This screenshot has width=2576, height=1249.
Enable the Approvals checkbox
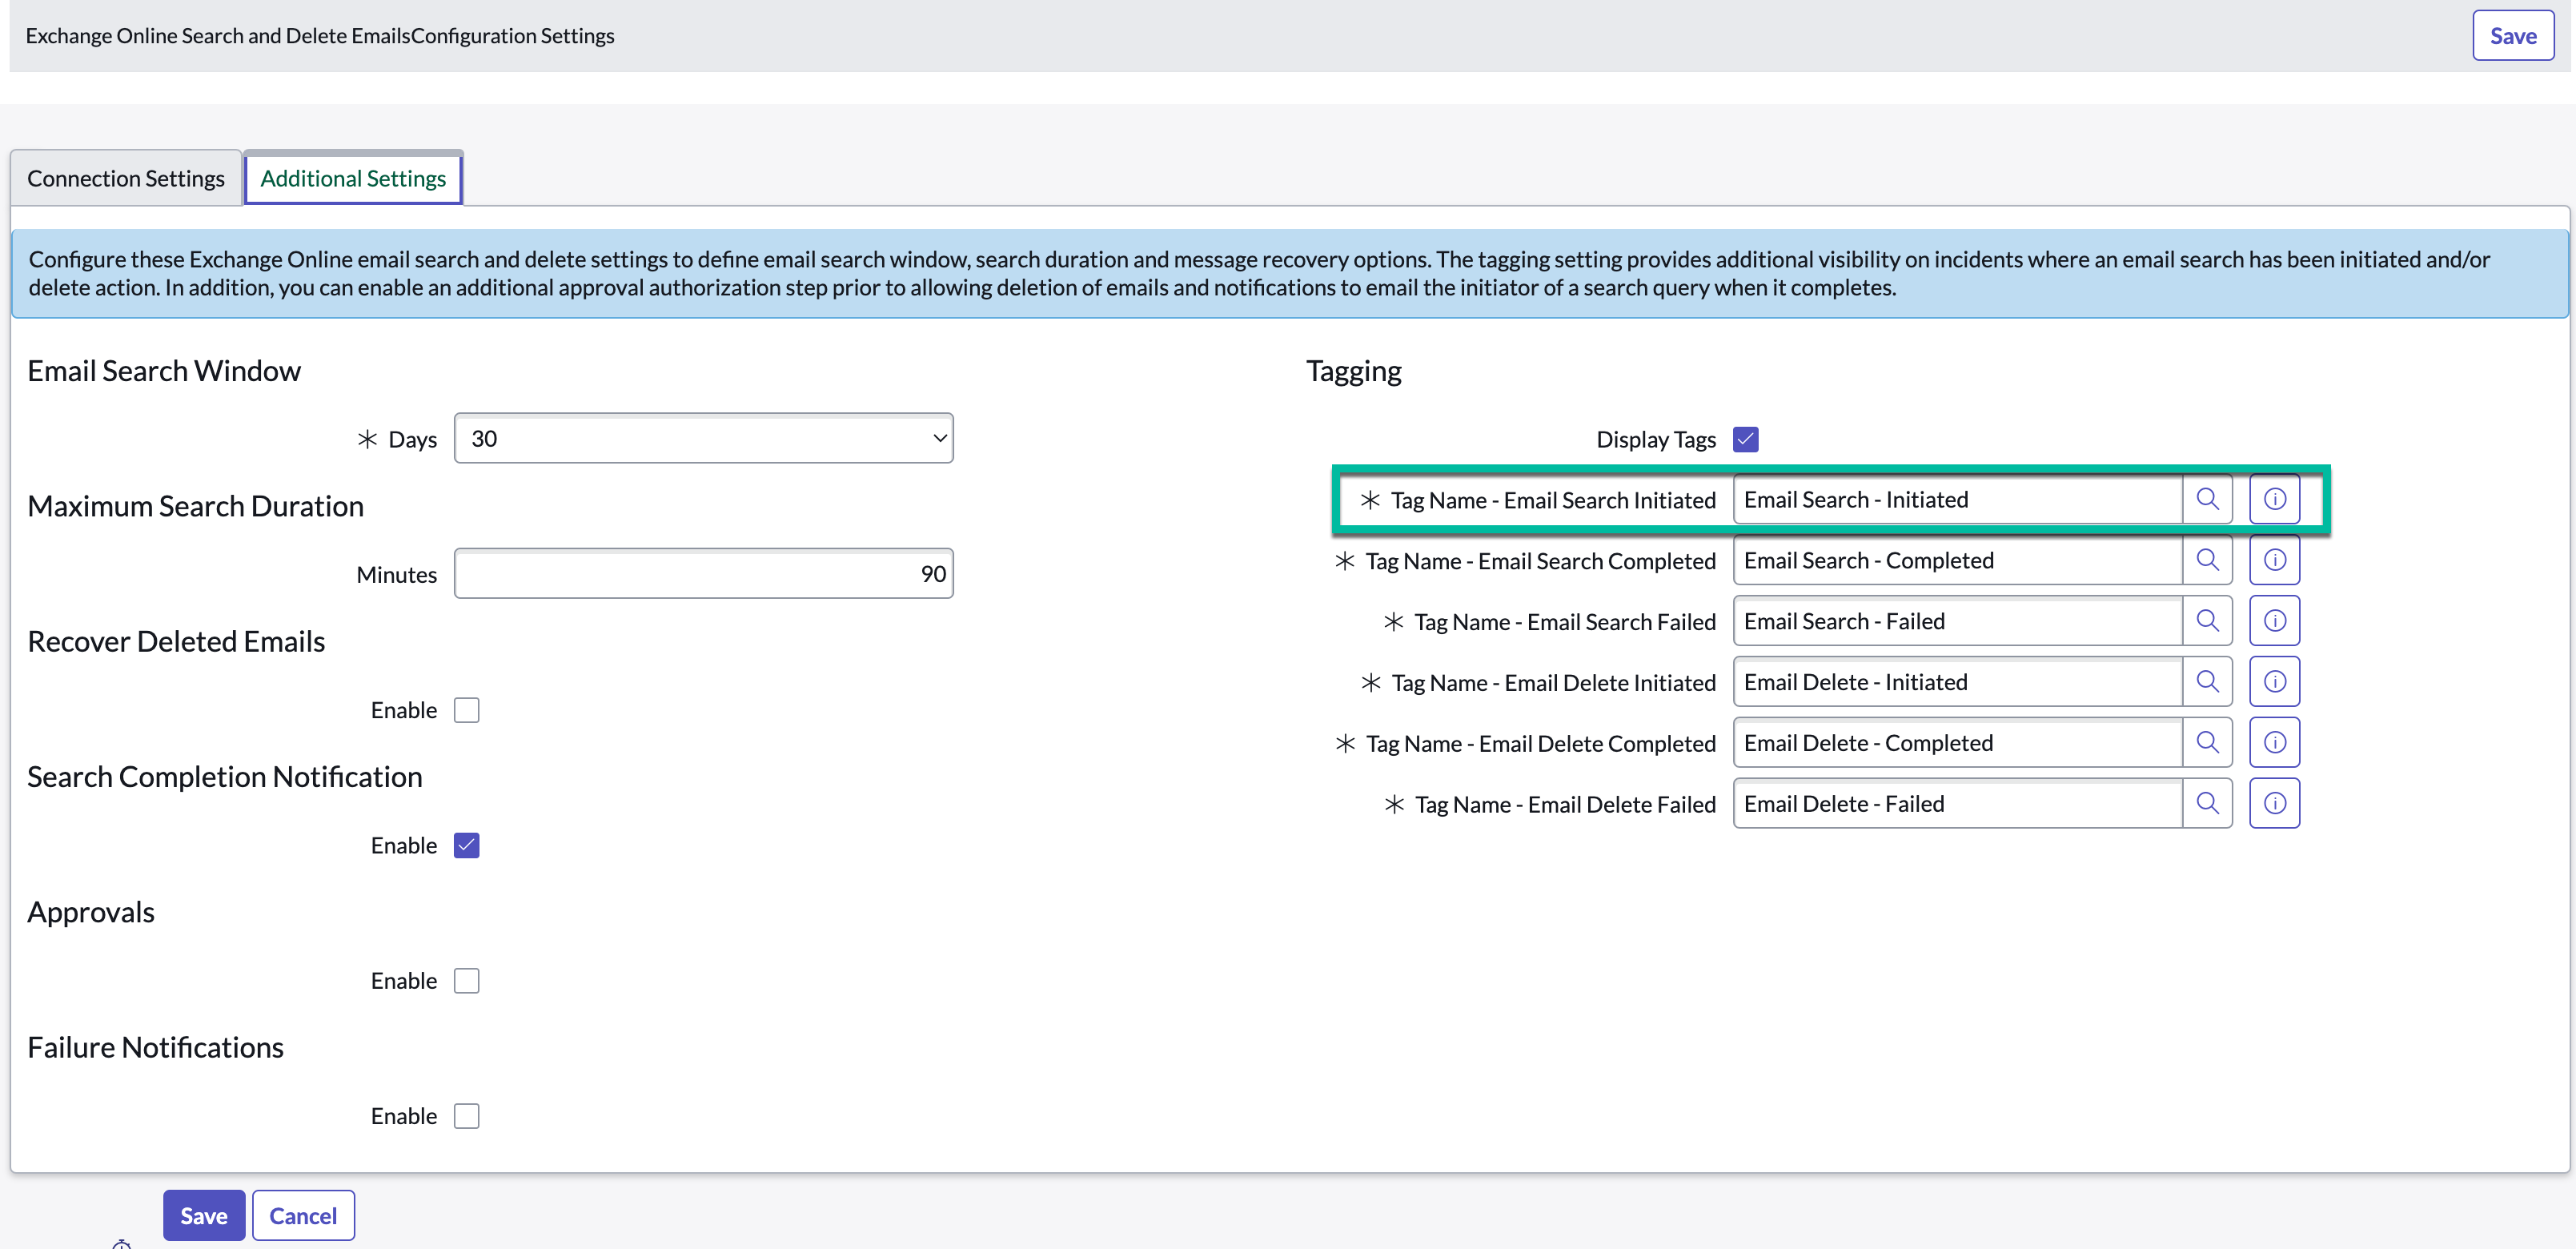point(466,981)
